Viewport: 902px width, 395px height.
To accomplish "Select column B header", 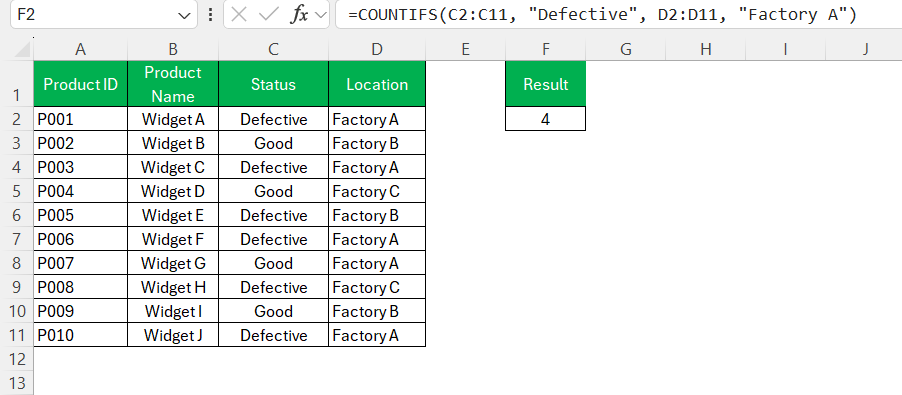I will pyautogui.click(x=173, y=49).
